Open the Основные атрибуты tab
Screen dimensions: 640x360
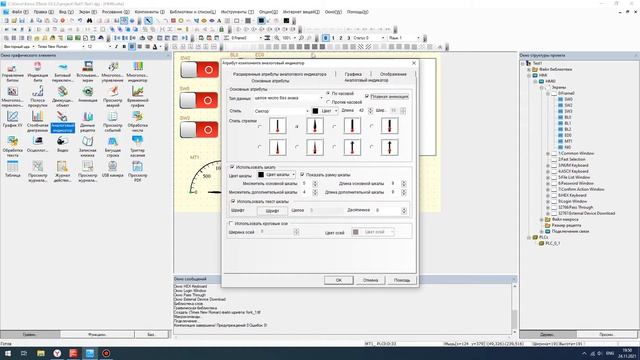click(270, 81)
